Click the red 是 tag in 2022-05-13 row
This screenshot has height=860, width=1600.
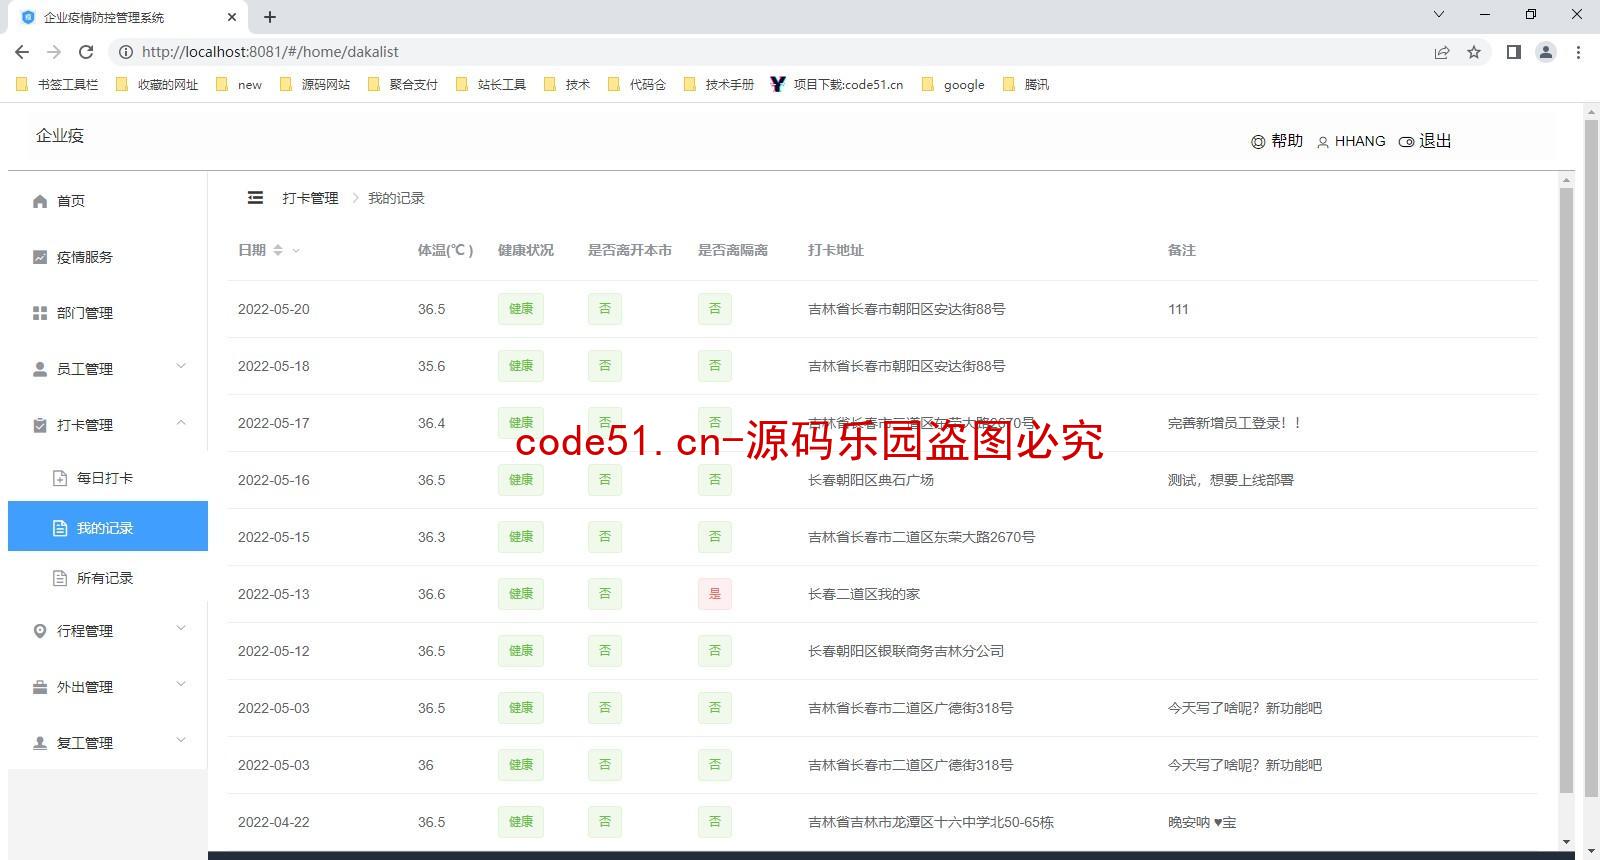click(715, 594)
